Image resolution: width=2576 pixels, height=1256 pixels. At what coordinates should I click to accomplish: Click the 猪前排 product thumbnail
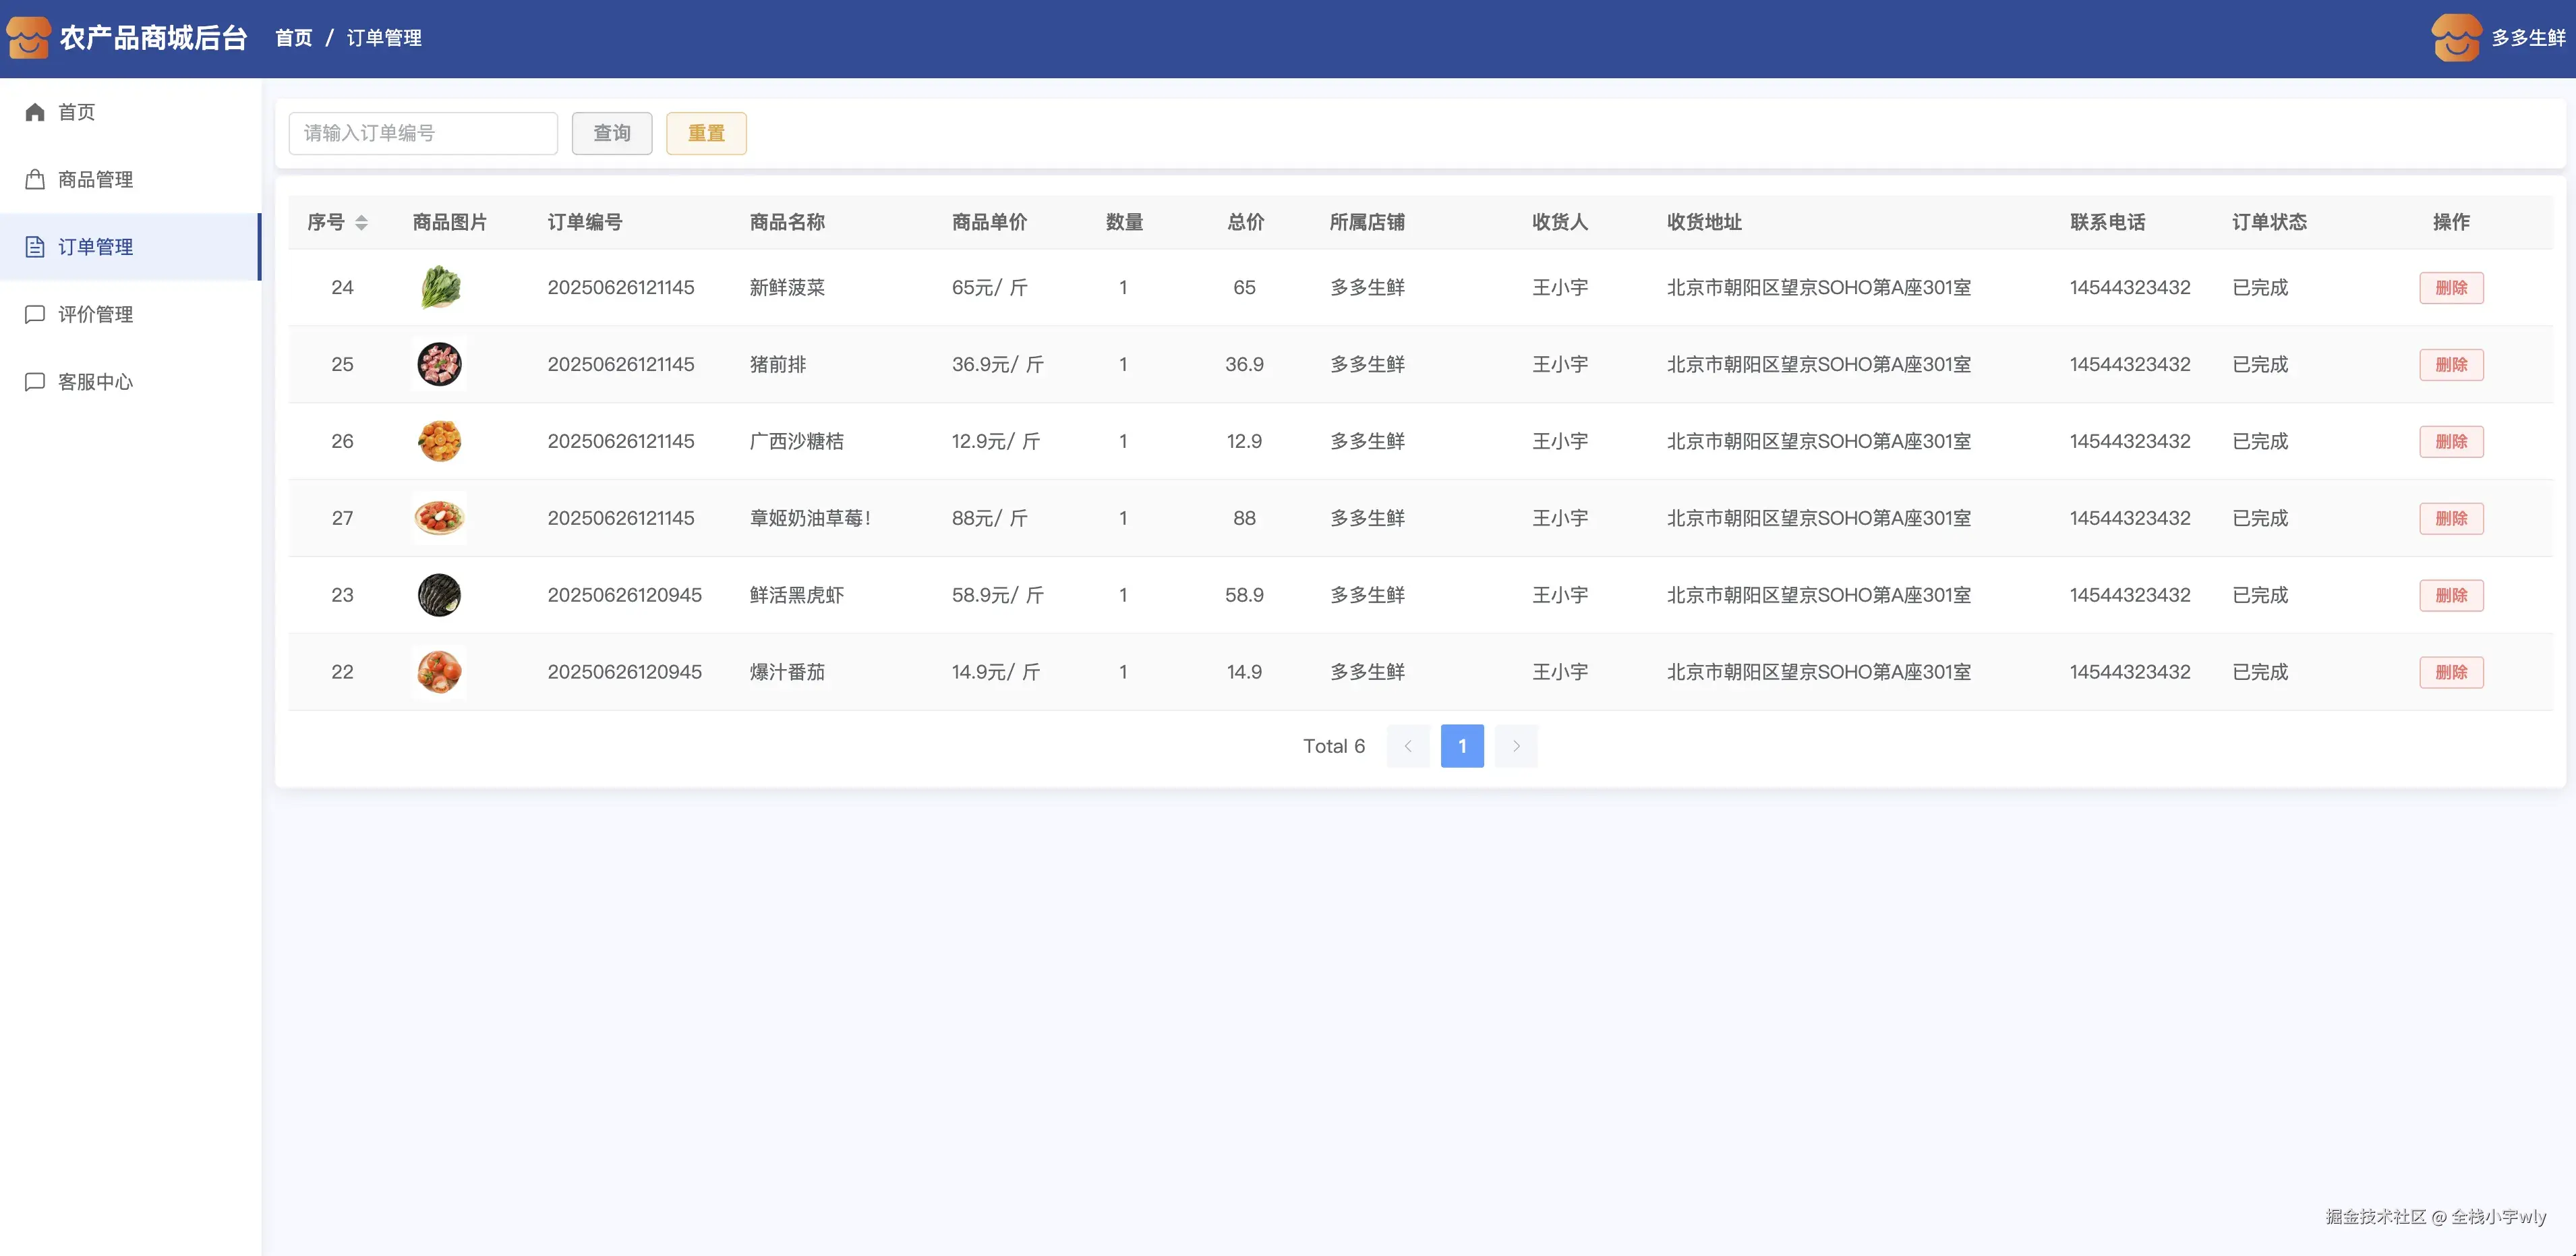[x=439, y=364]
